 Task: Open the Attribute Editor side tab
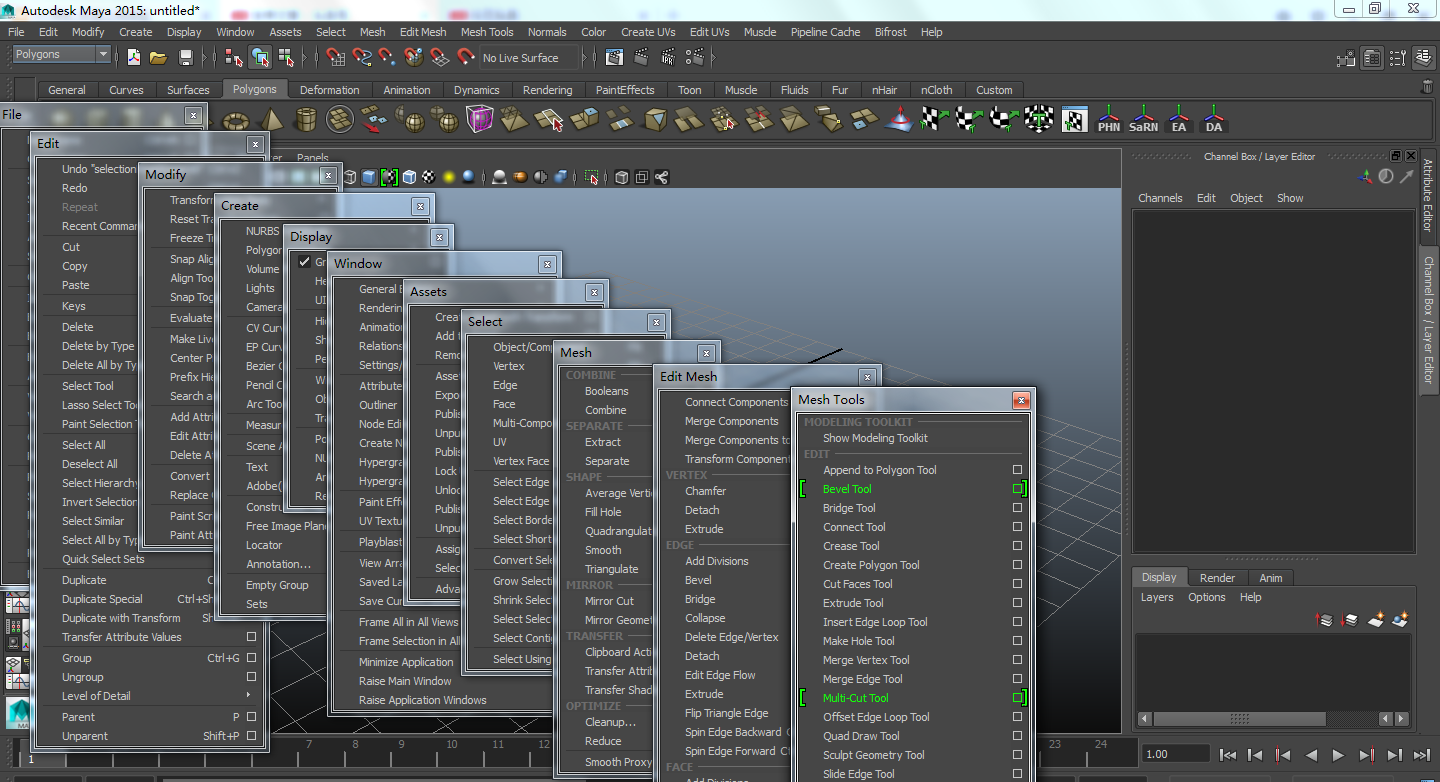pos(1428,196)
